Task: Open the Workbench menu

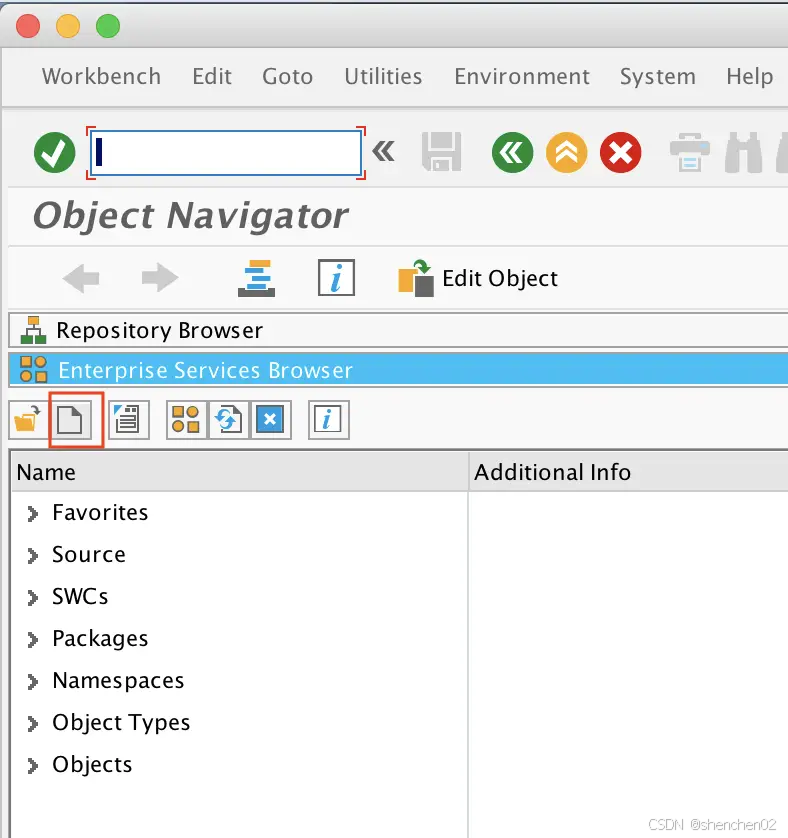Action: pyautogui.click(x=102, y=76)
